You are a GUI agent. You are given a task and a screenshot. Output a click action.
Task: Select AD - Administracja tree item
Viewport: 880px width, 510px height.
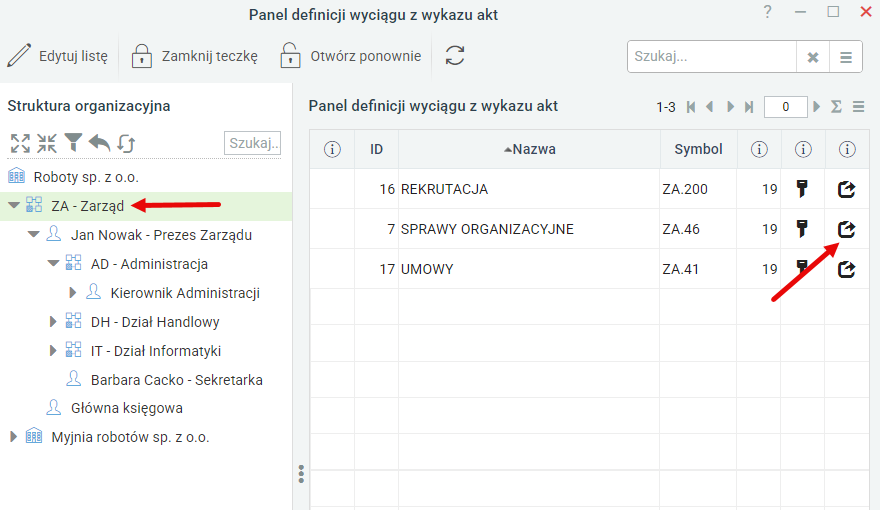[149, 264]
